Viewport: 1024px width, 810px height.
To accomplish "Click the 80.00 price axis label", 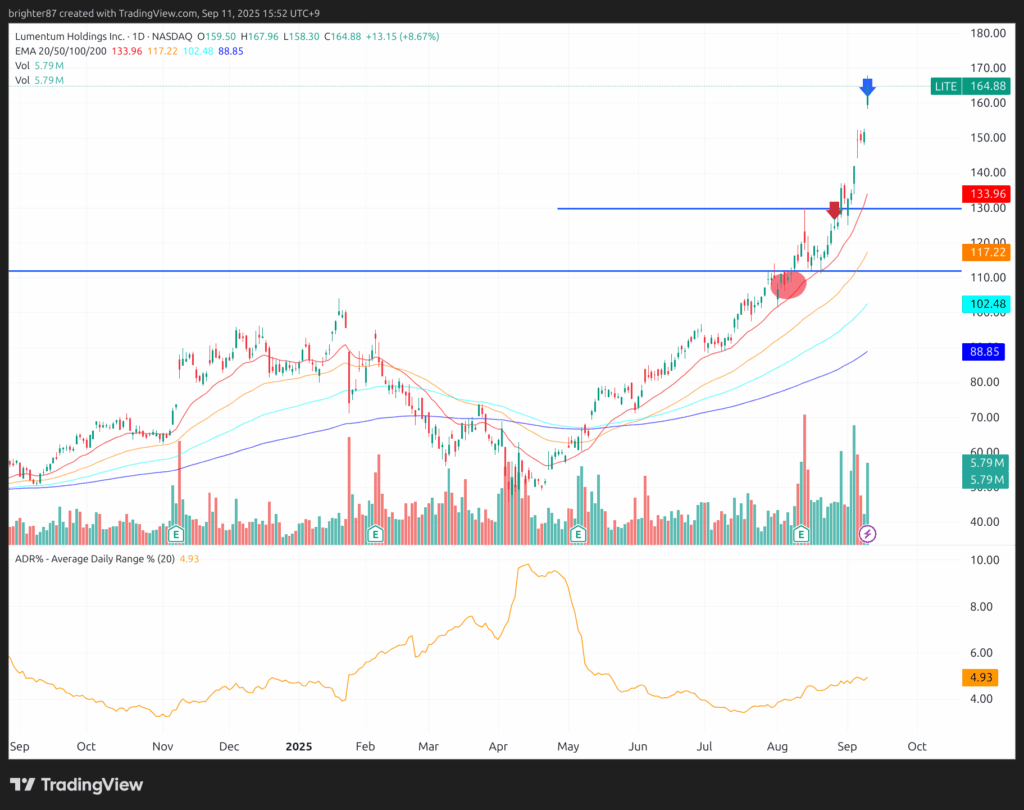I will click(x=985, y=382).
